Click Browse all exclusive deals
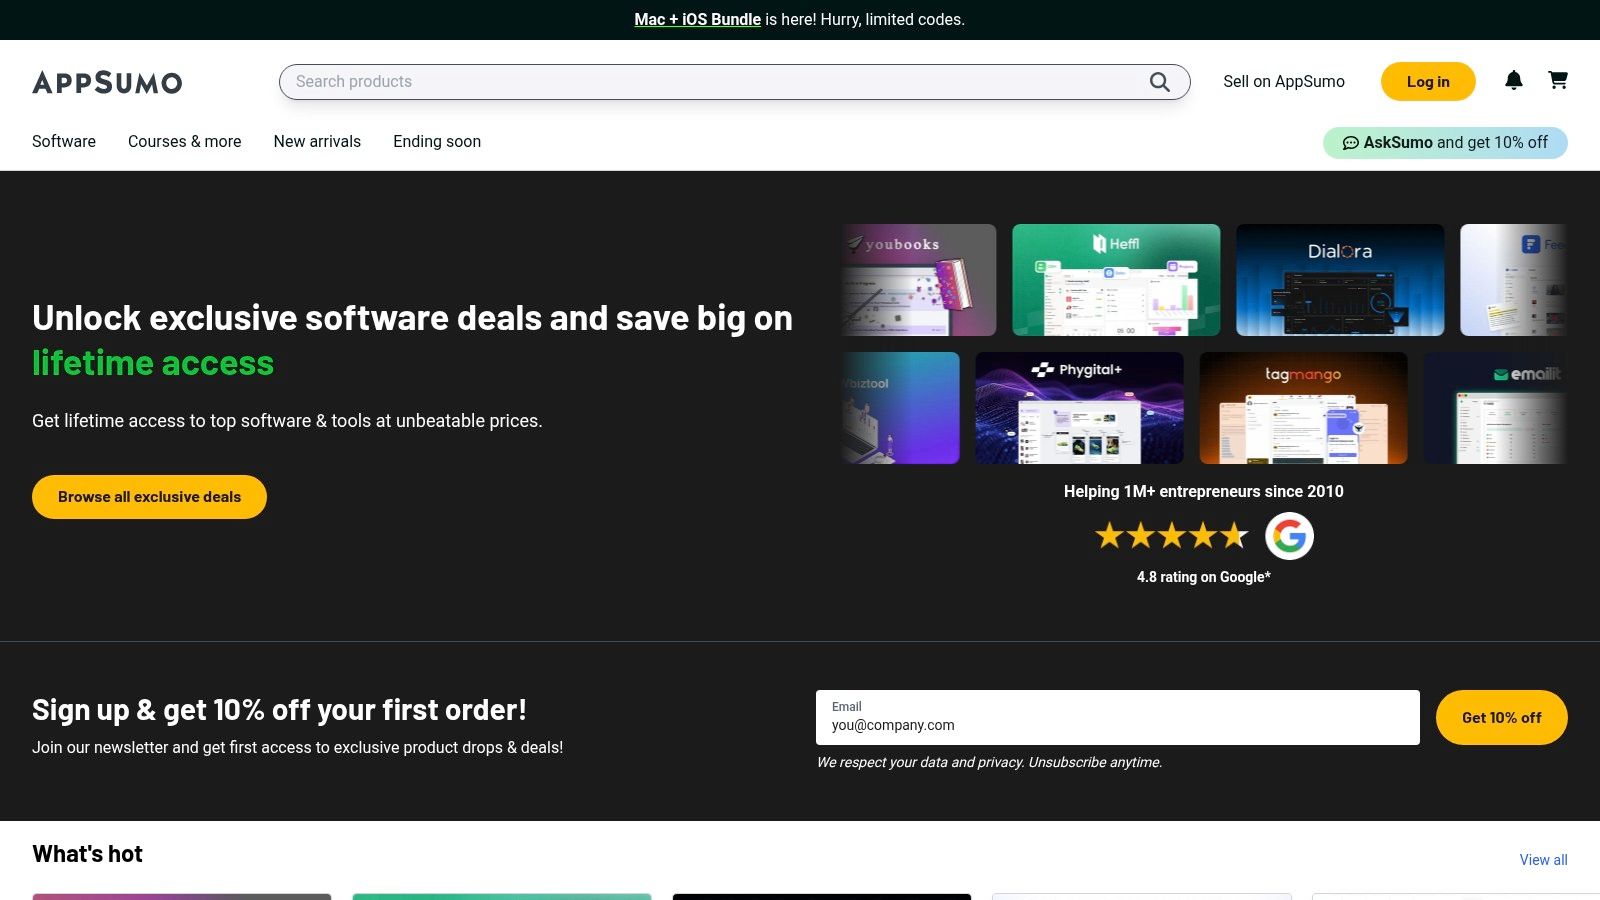The width and height of the screenshot is (1600, 900). coord(149,497)
